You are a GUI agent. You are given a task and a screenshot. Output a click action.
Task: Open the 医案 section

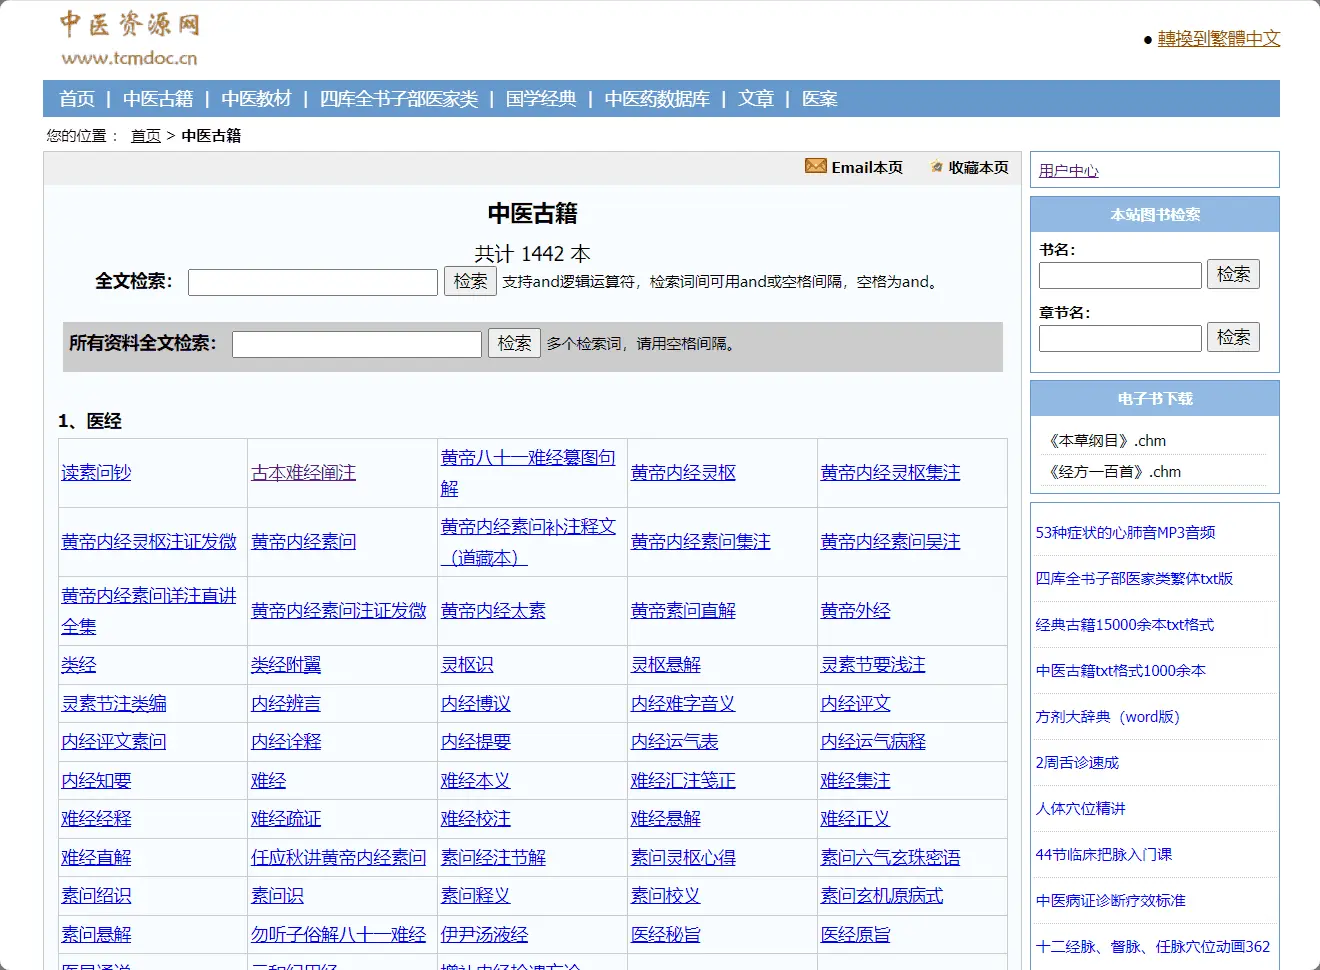821,98
